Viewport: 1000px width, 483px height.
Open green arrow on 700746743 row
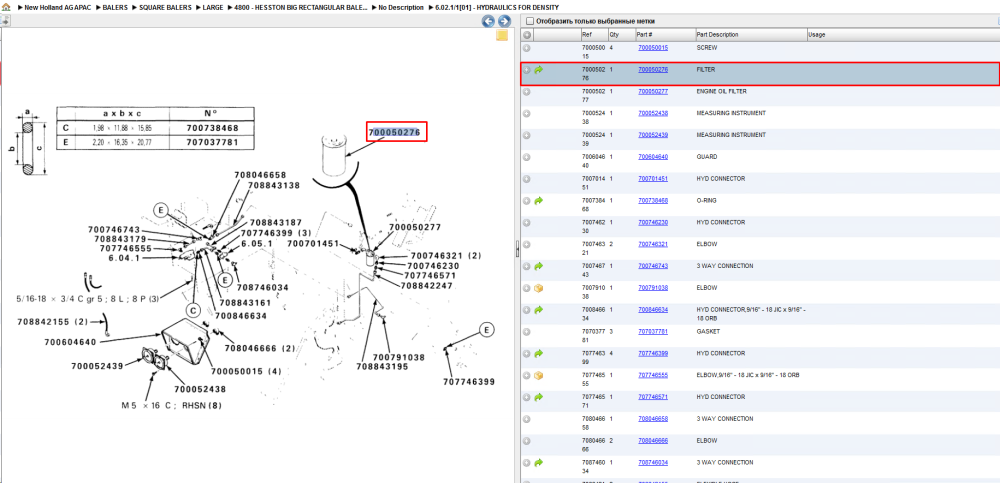coord(538,266)
